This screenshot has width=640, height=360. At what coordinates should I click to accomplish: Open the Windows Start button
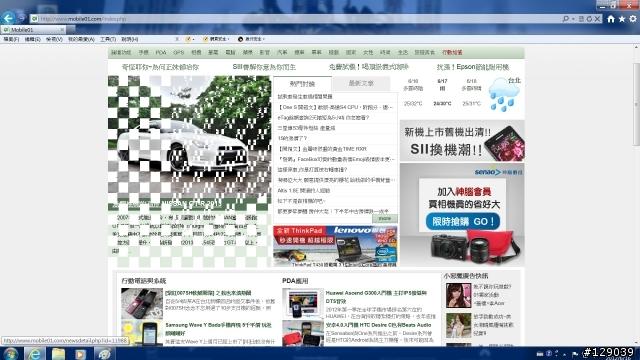(11, 353)
